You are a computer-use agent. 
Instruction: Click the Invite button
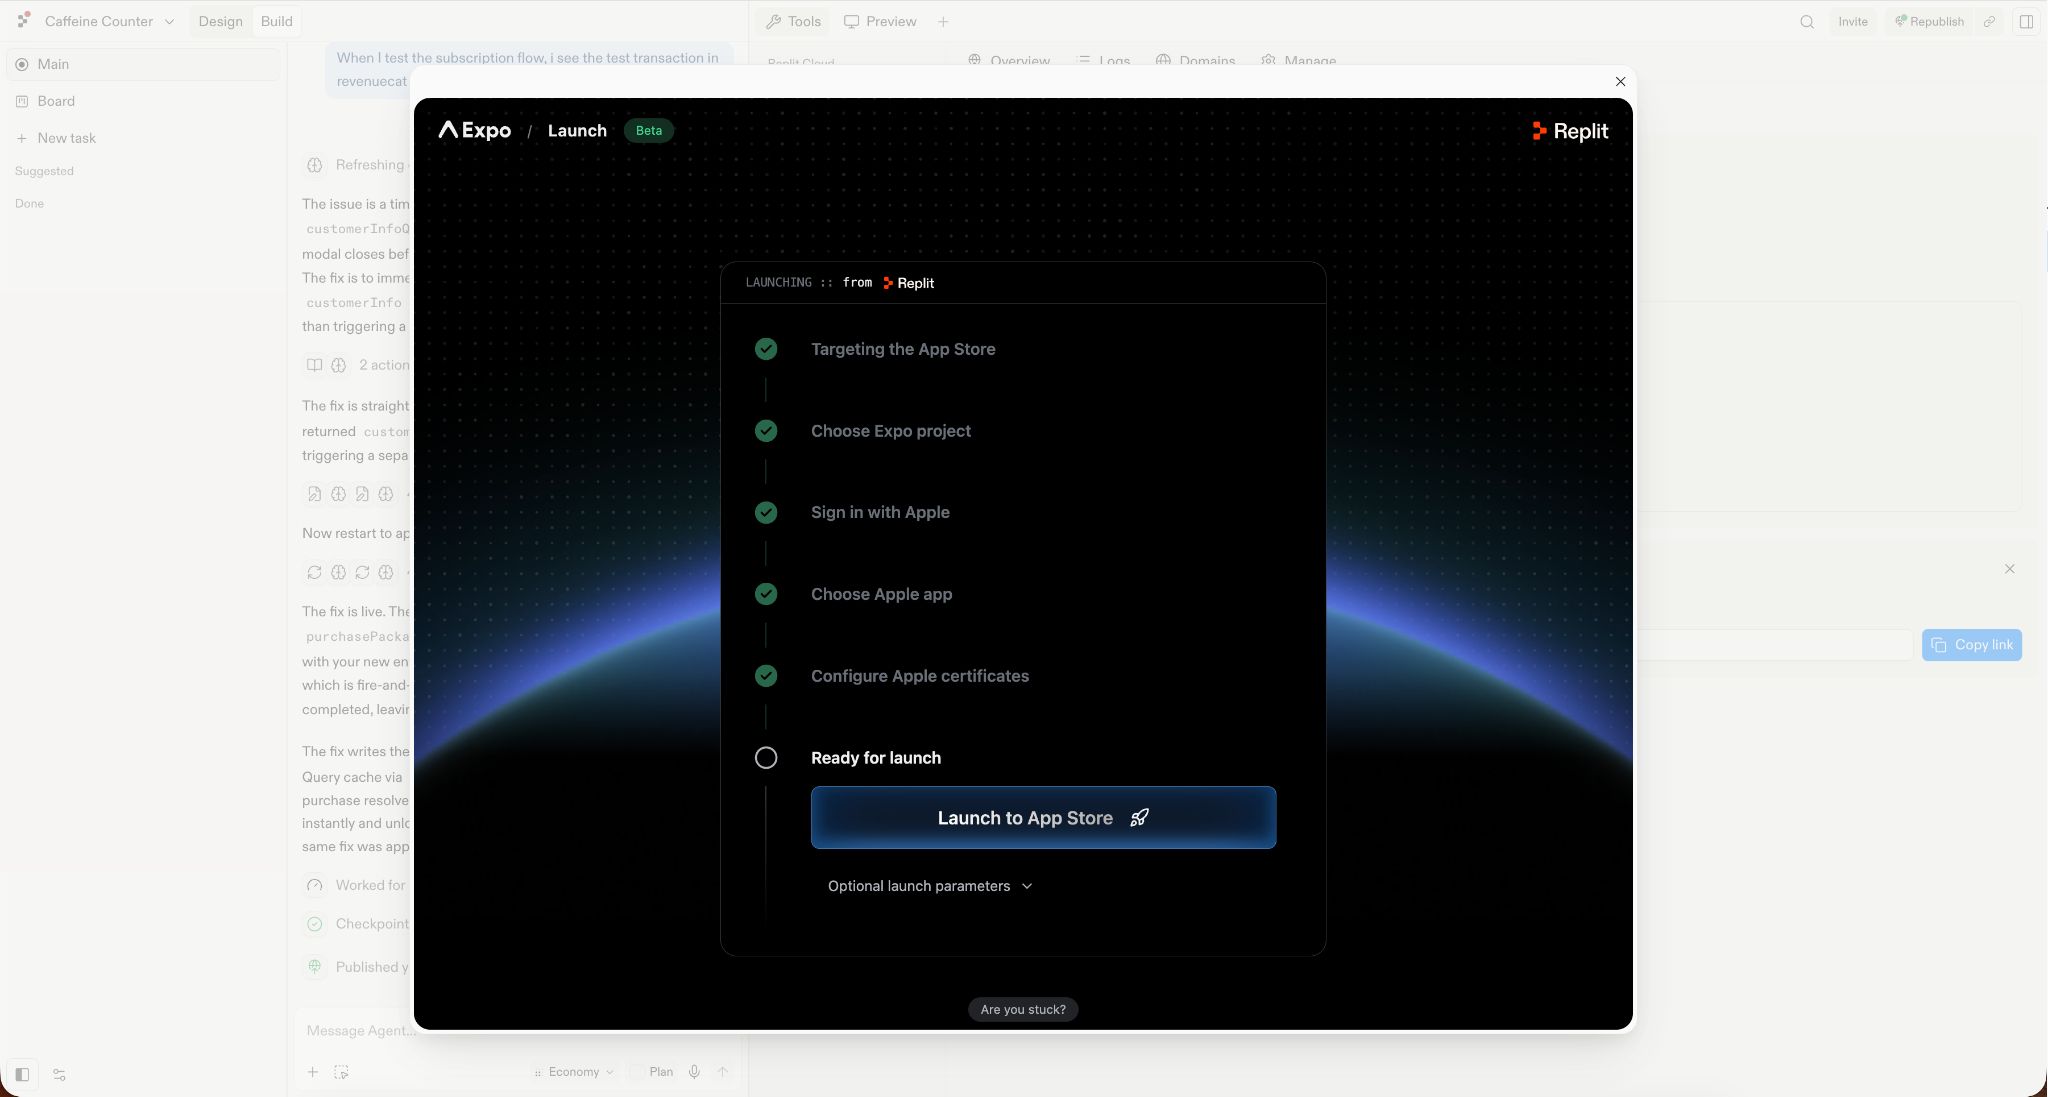1852,21
